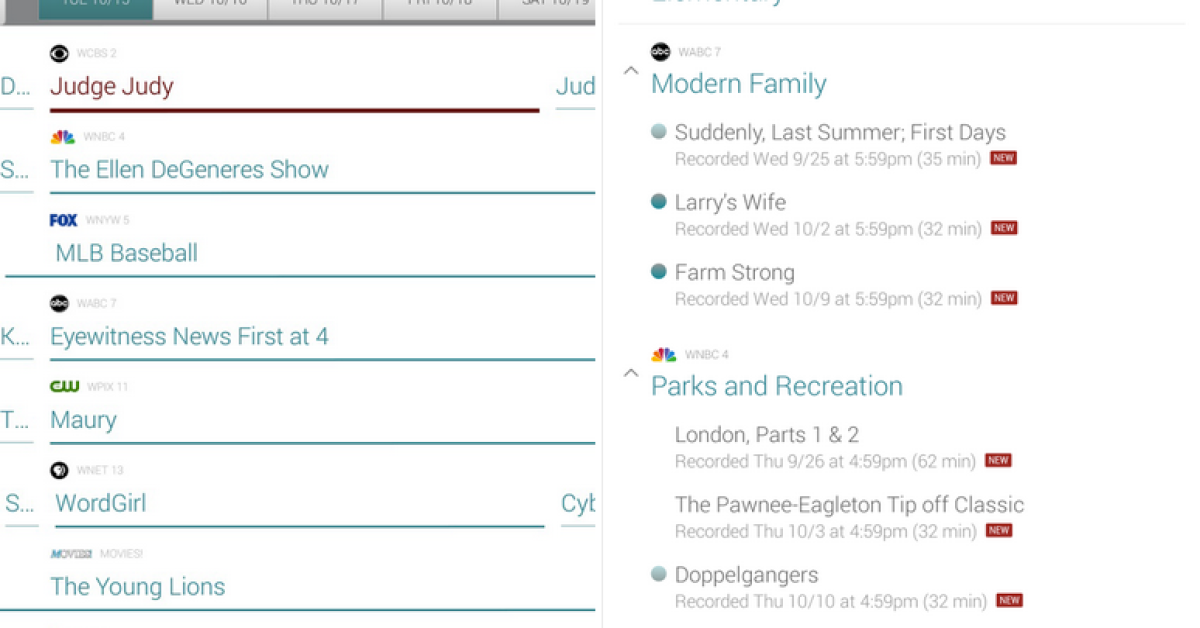Click the CW logo for WPIX 11
1200x628 pixels.
coord(64,387)
